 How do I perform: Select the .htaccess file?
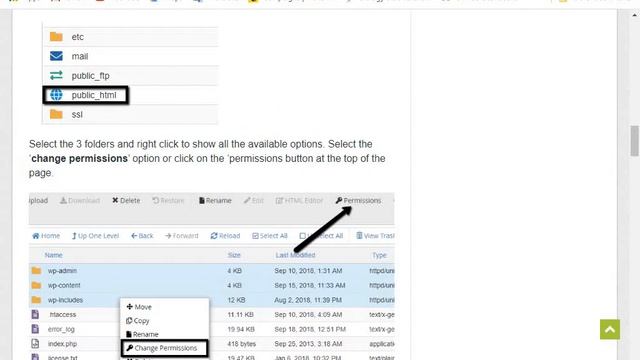click(62, 314)
